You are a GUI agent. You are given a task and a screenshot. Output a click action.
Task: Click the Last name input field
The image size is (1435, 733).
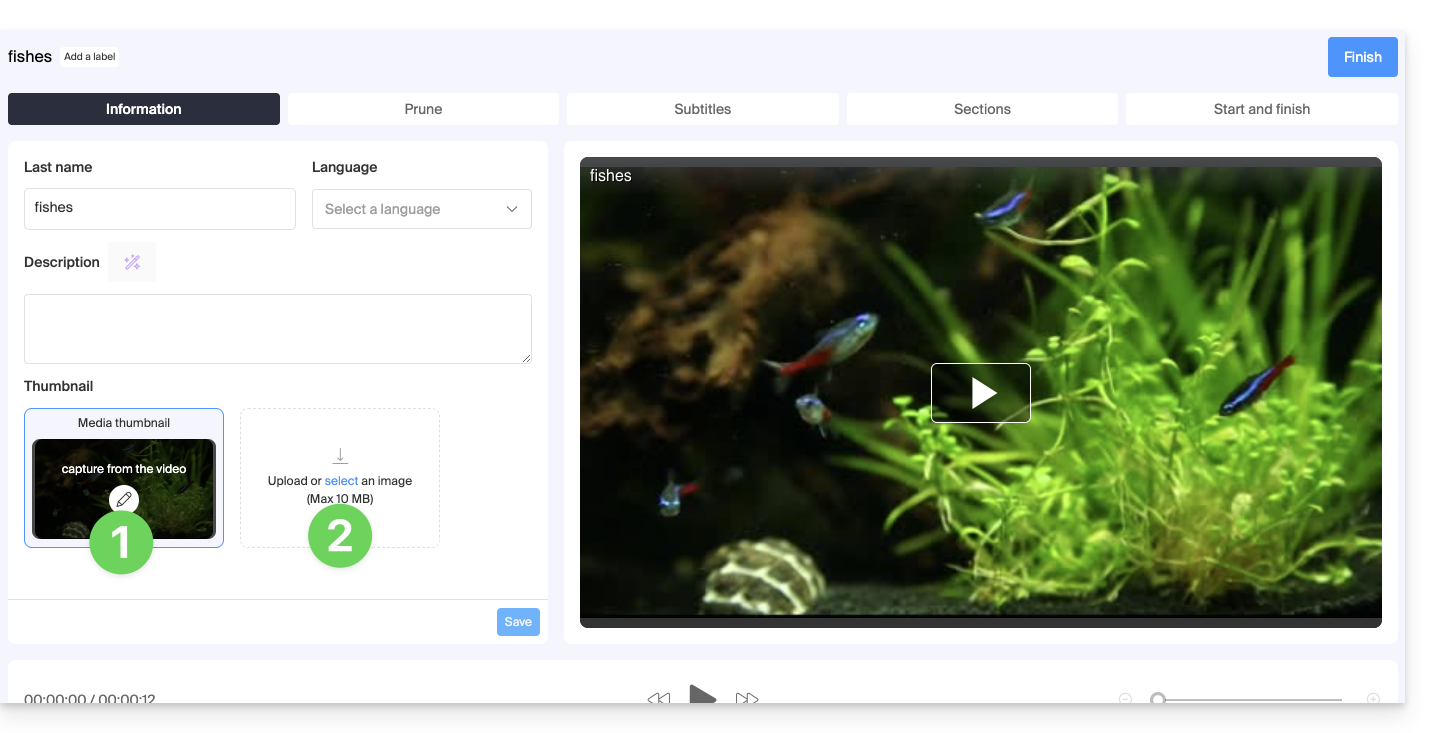click(160, 208)
